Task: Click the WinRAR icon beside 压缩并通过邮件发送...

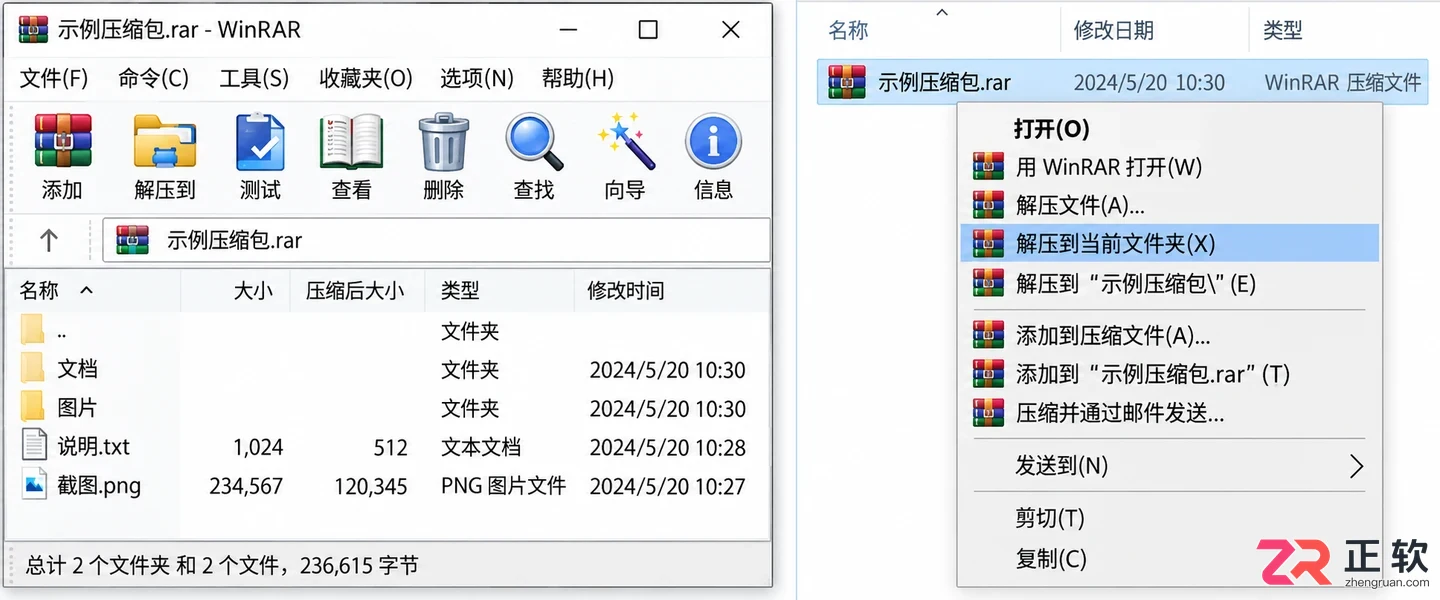Action: pos(988,412)
